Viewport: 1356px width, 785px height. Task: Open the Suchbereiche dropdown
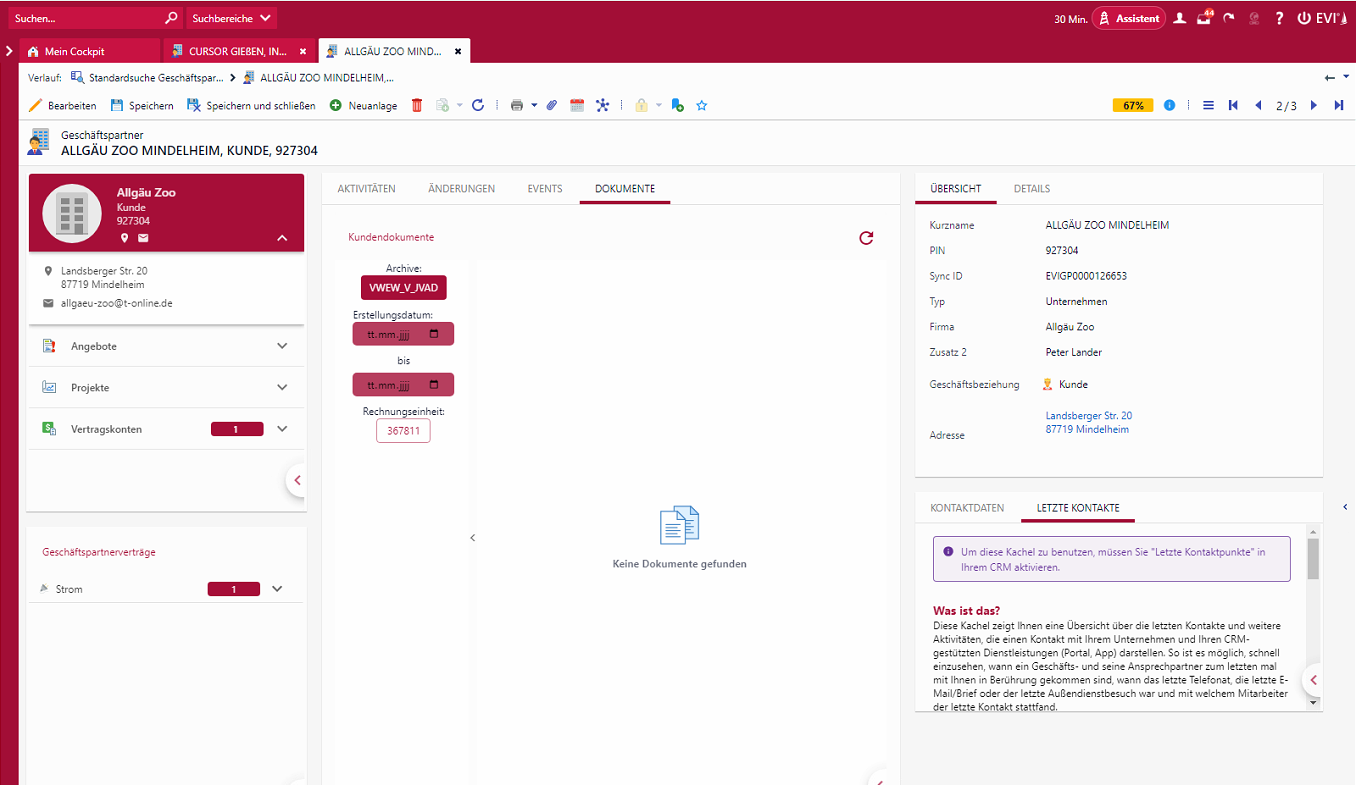point(231,18)
